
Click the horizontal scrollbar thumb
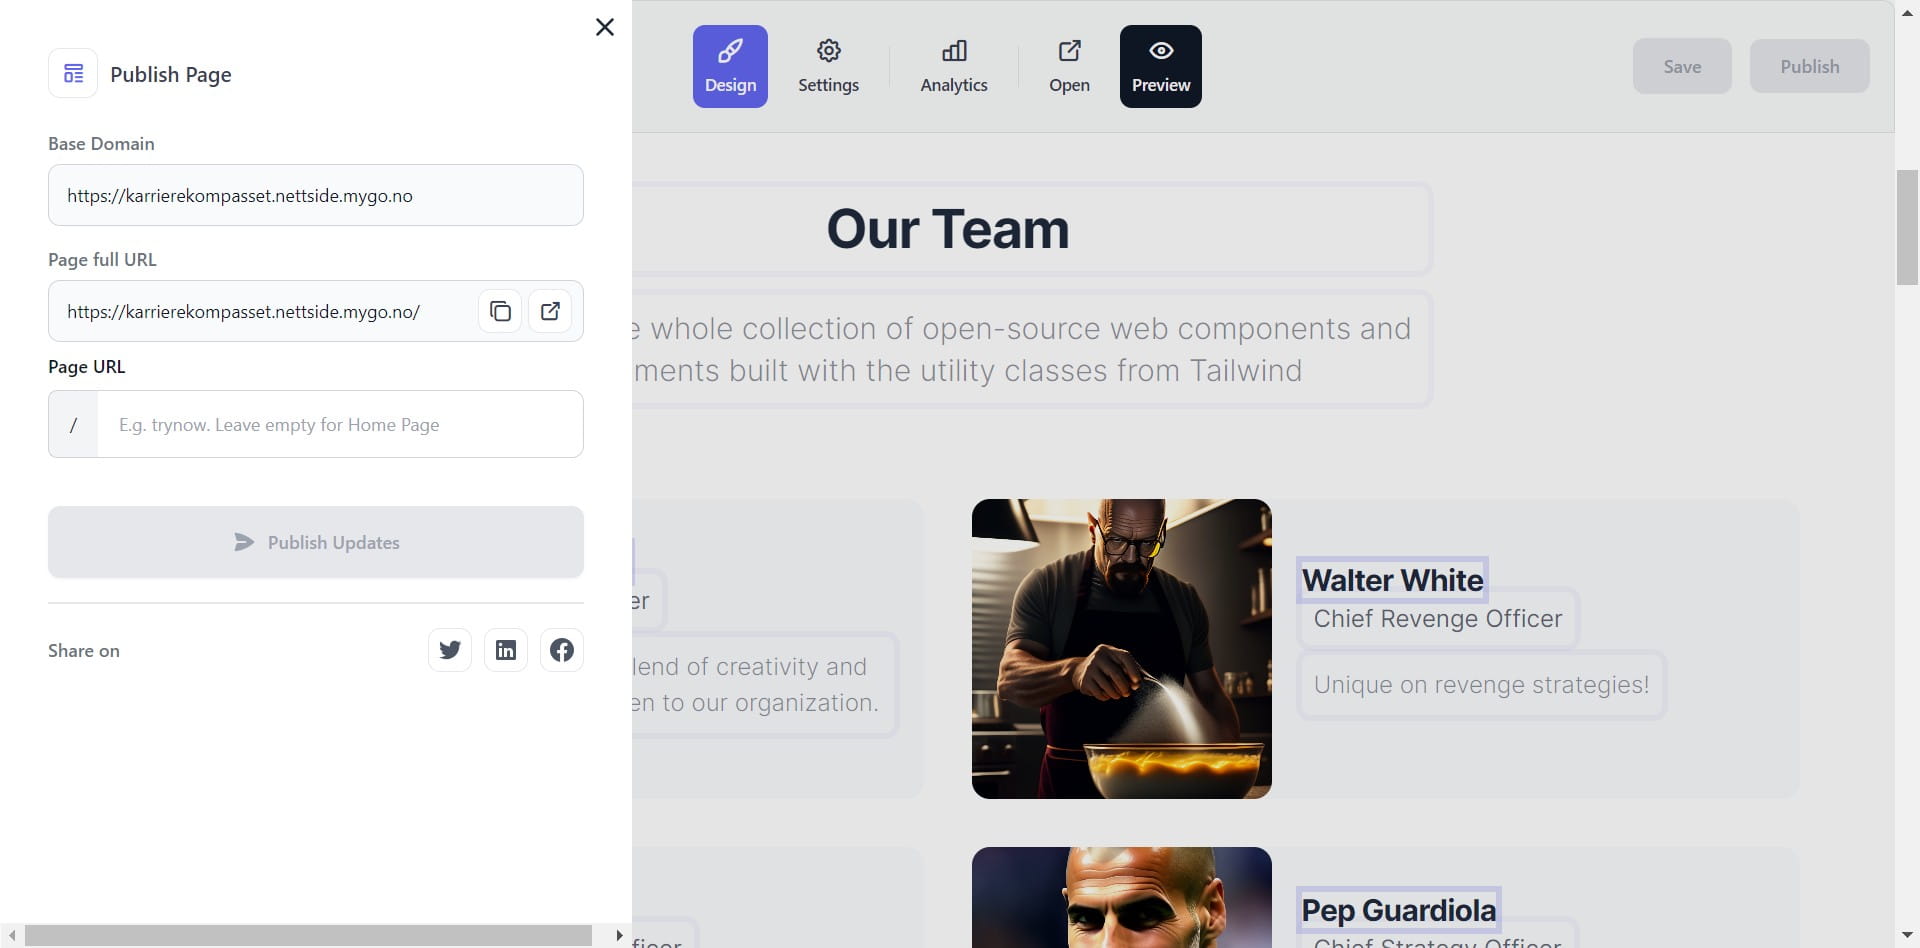308,935
